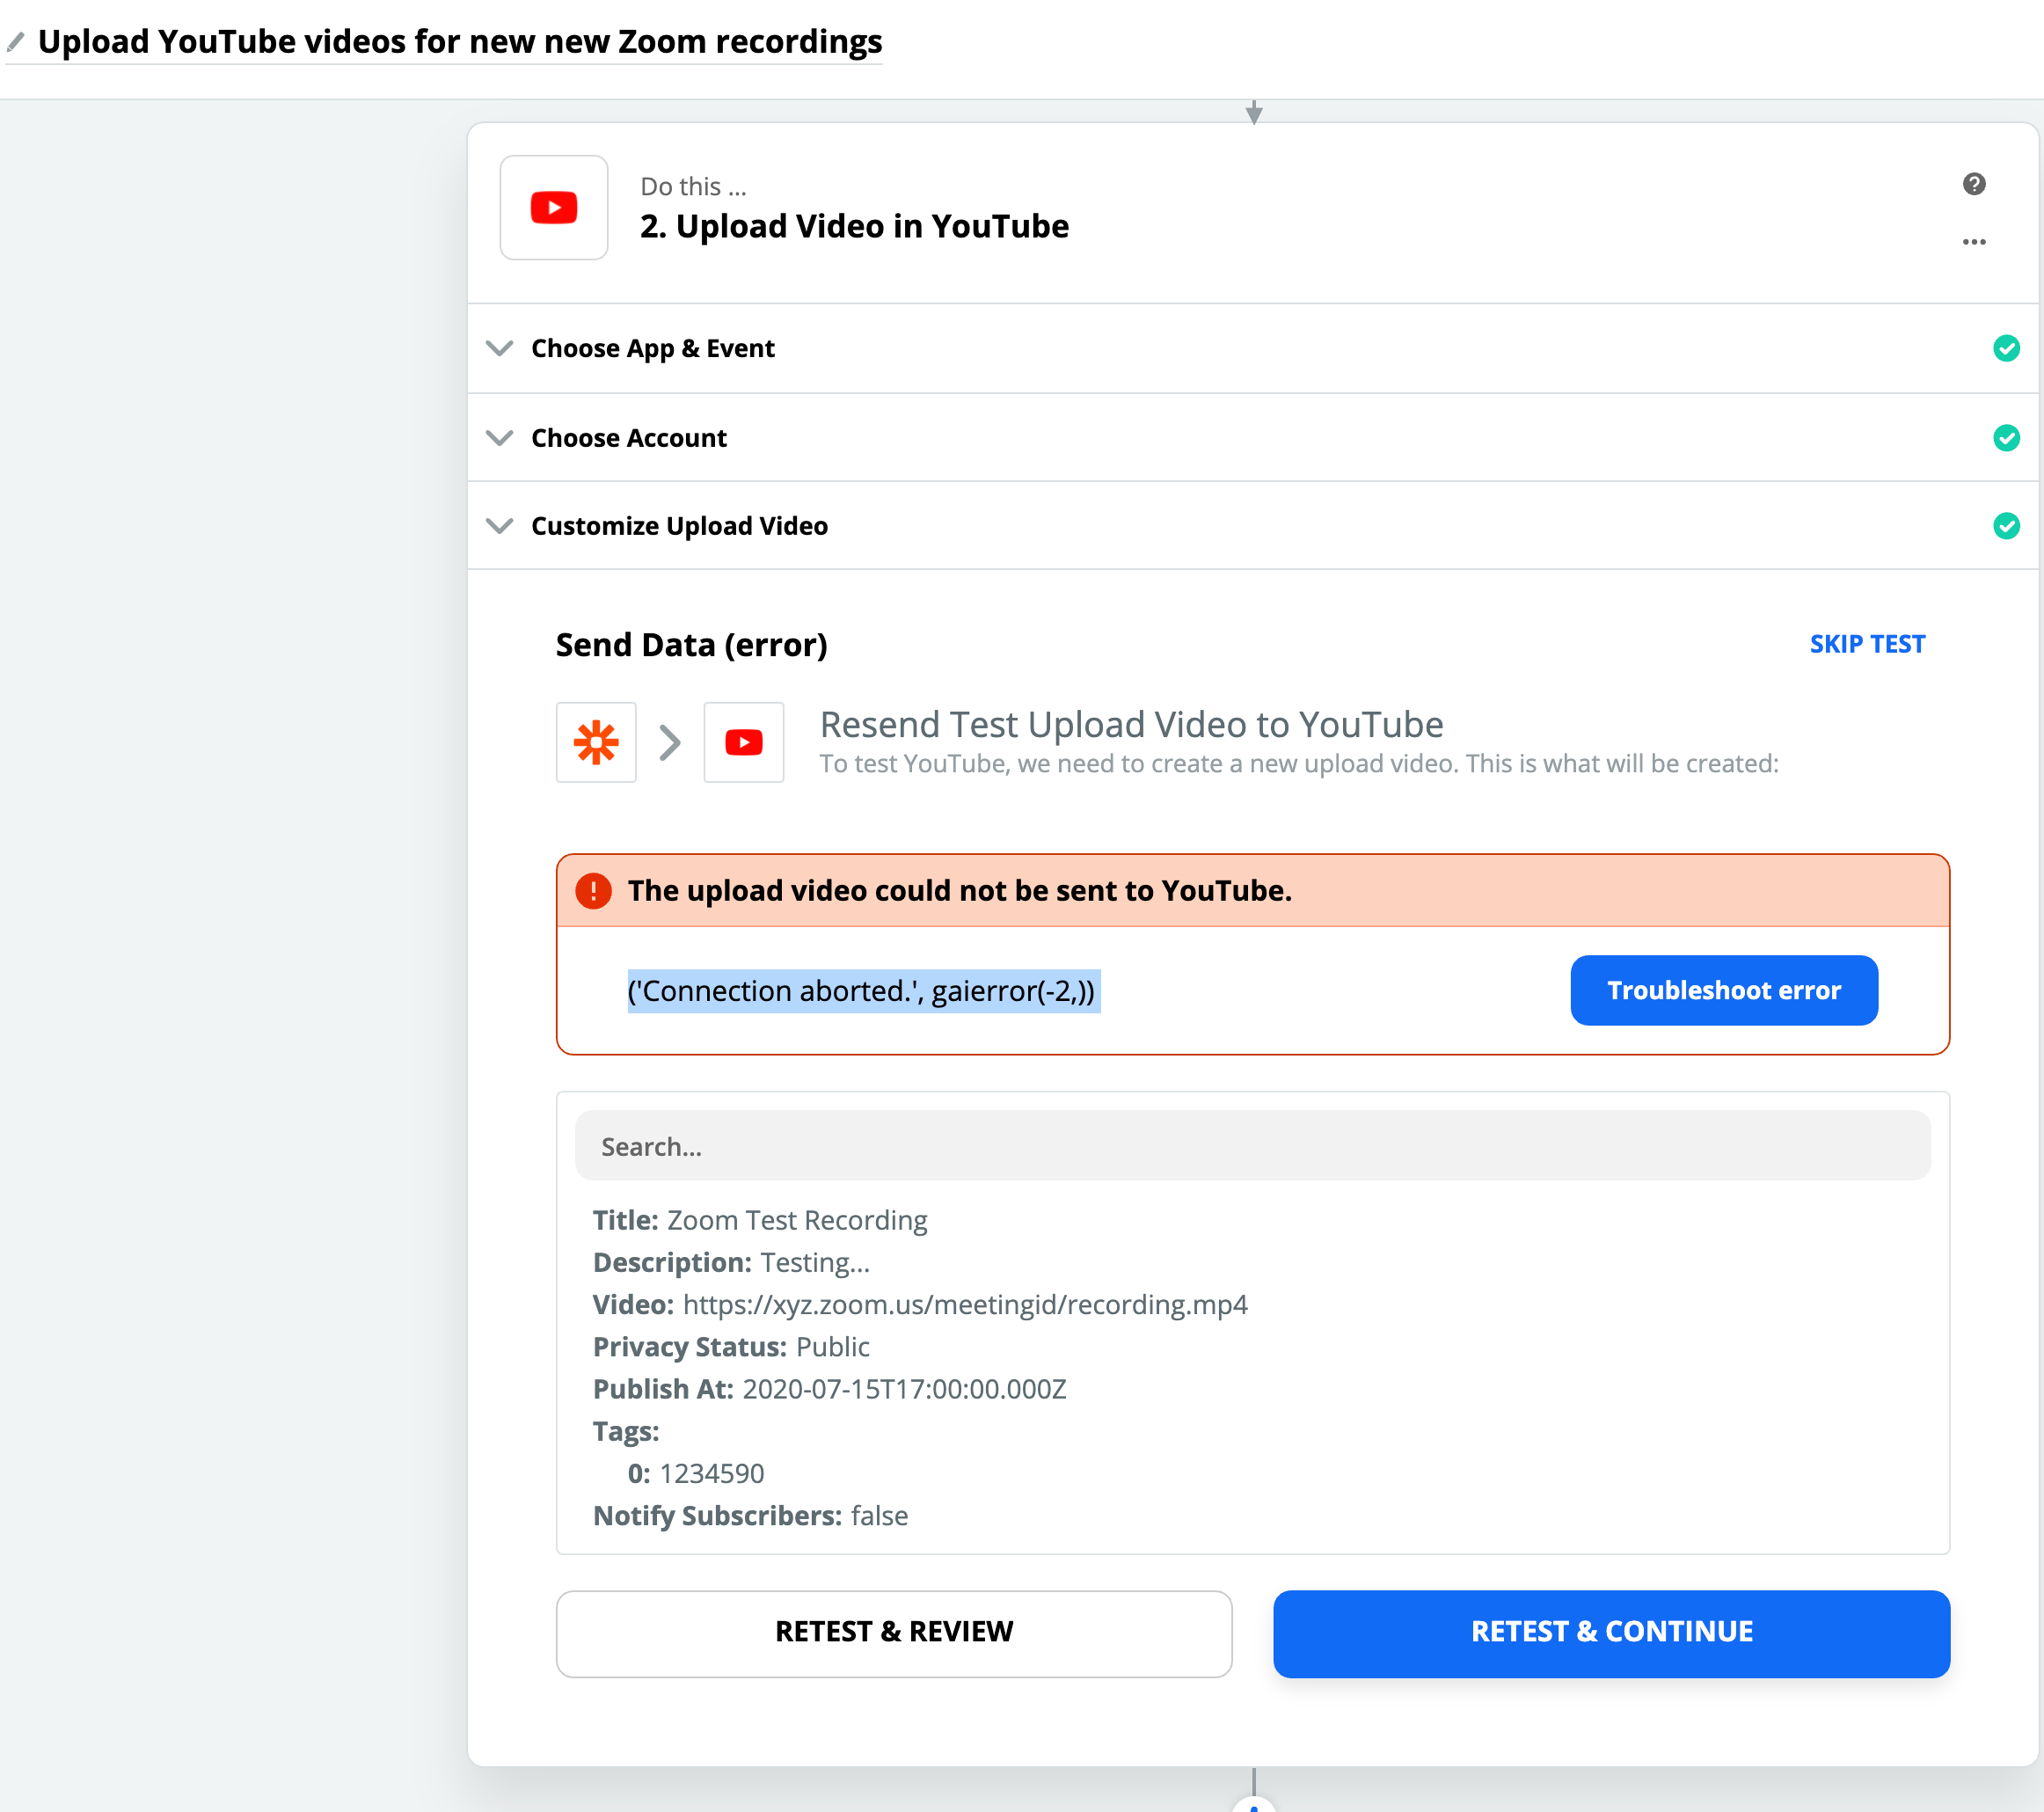Image resolution: width=2044 pixels, height=1812 pixels.
Task: Click the Description value 'Testing...'
Action: (815, 1262)
